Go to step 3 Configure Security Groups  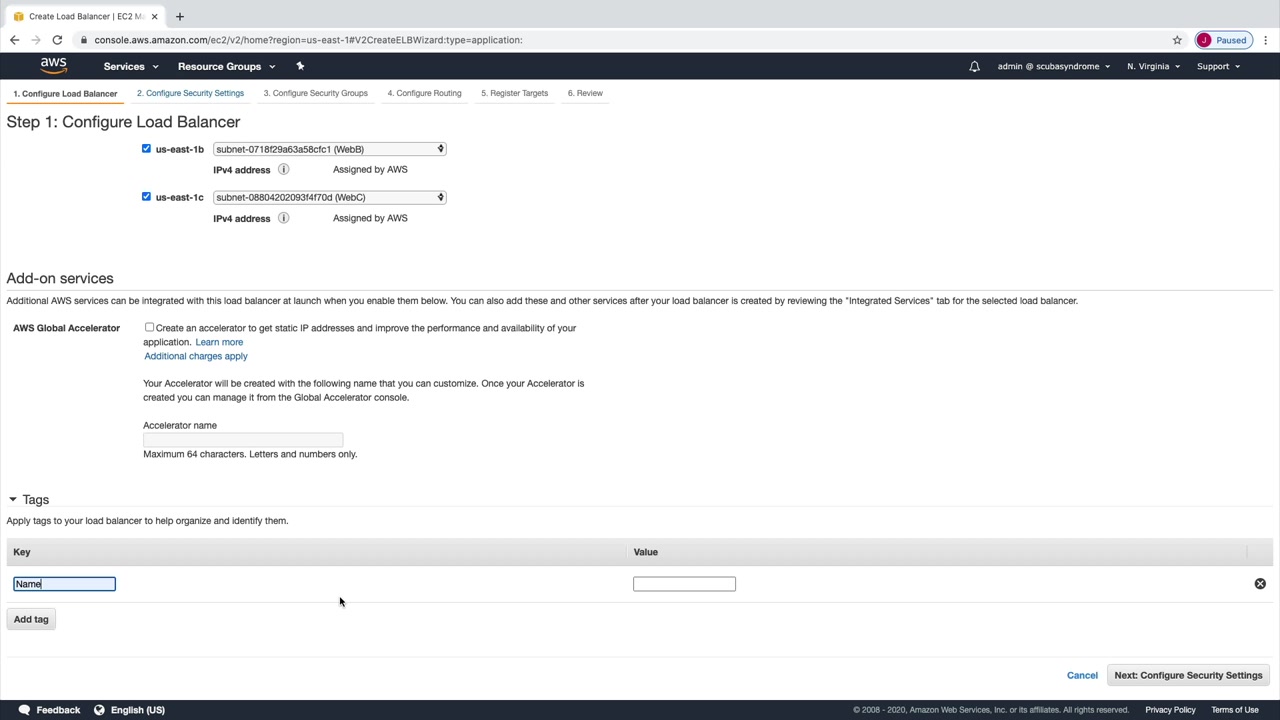point(316,93)
